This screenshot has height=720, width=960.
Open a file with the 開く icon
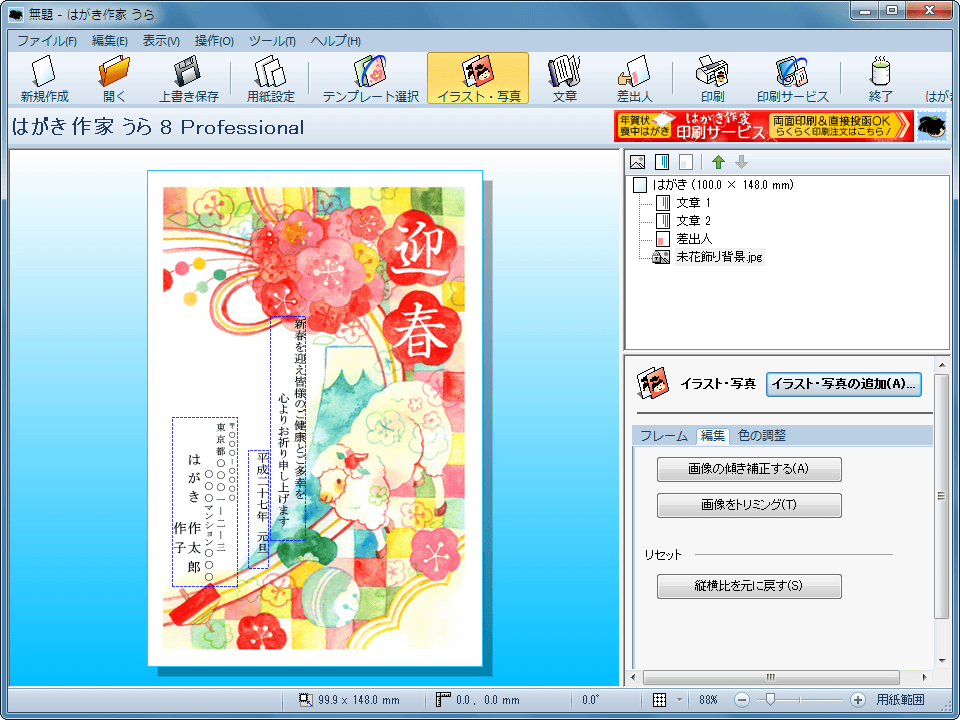point(114,78)
